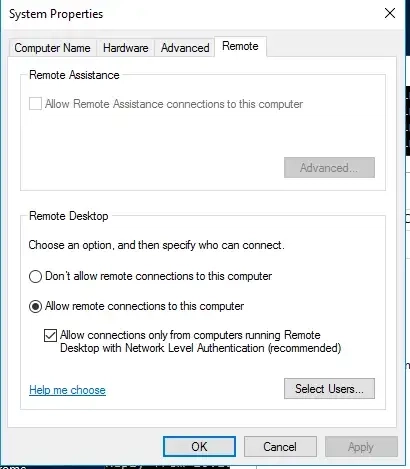
Task: Go to the Advanced tab
Action: (x=185, y=48)
